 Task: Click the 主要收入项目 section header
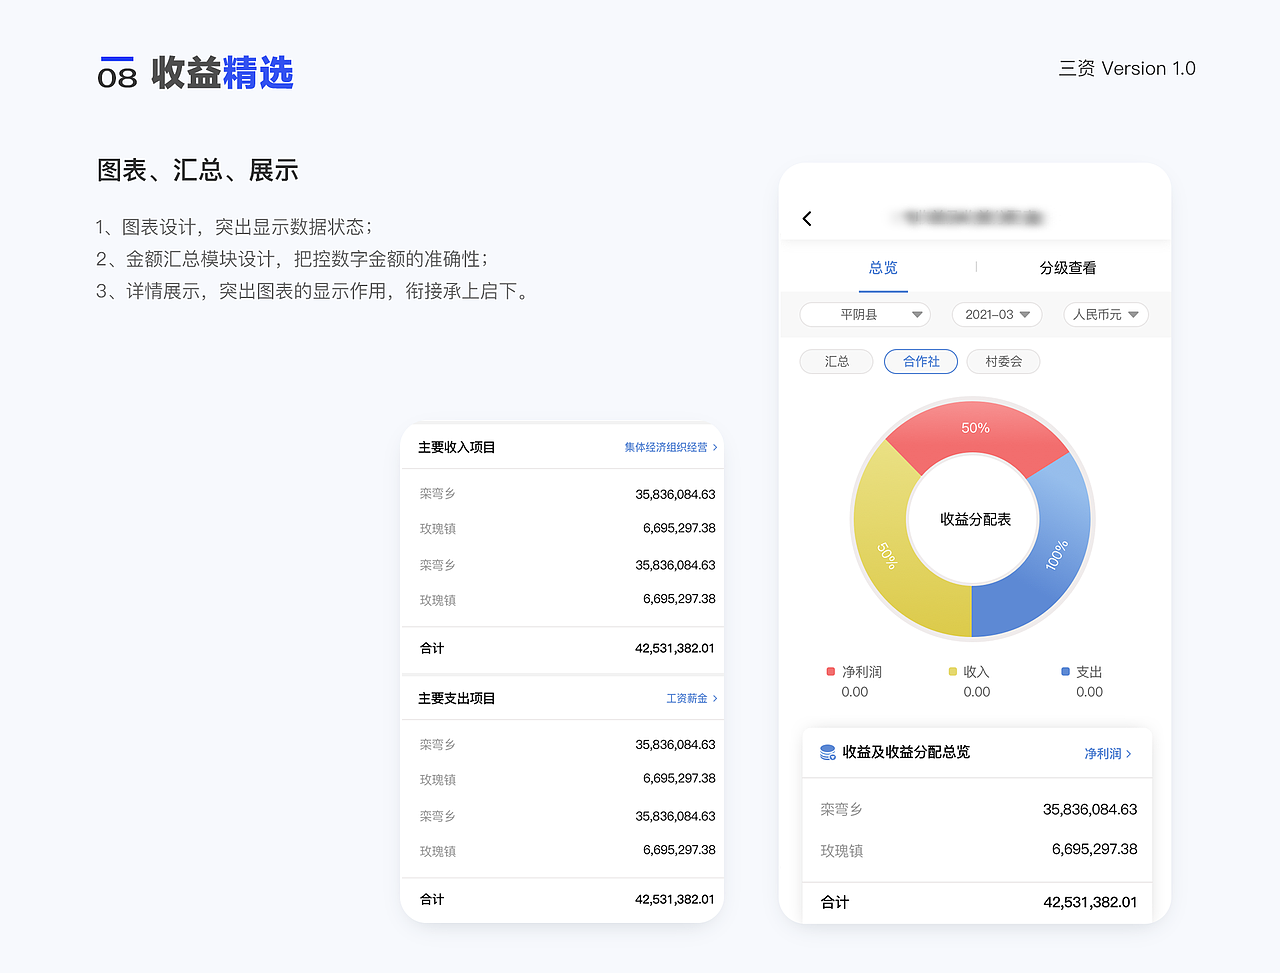point(456,447)
